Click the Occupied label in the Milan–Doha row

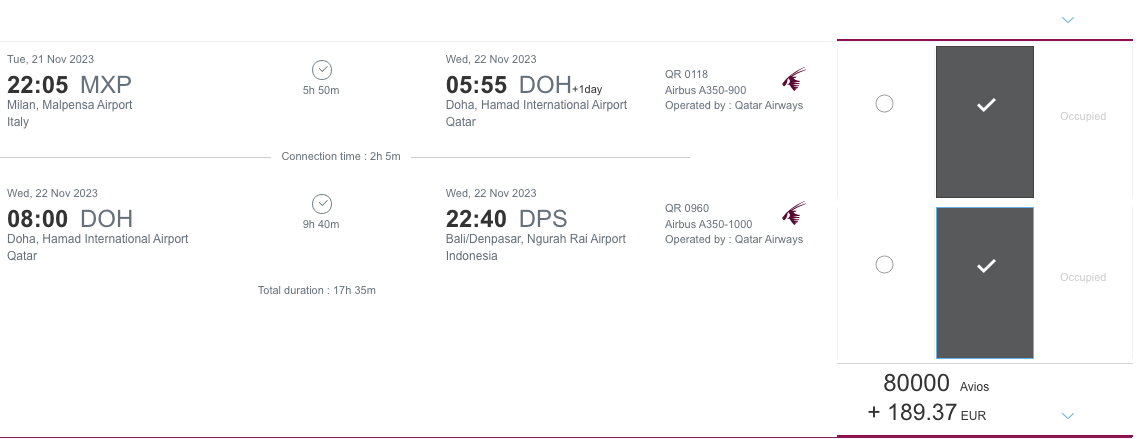[1083, 116]
